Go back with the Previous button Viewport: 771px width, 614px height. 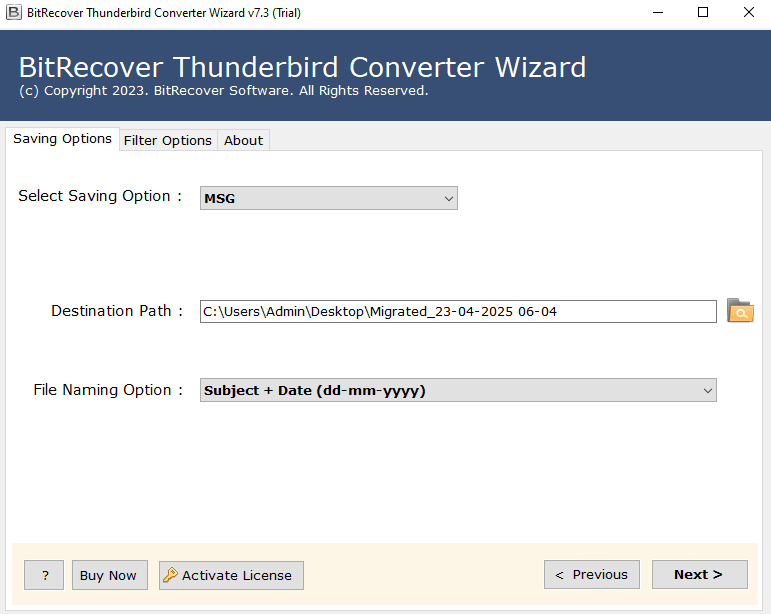(x=592, y=574)
